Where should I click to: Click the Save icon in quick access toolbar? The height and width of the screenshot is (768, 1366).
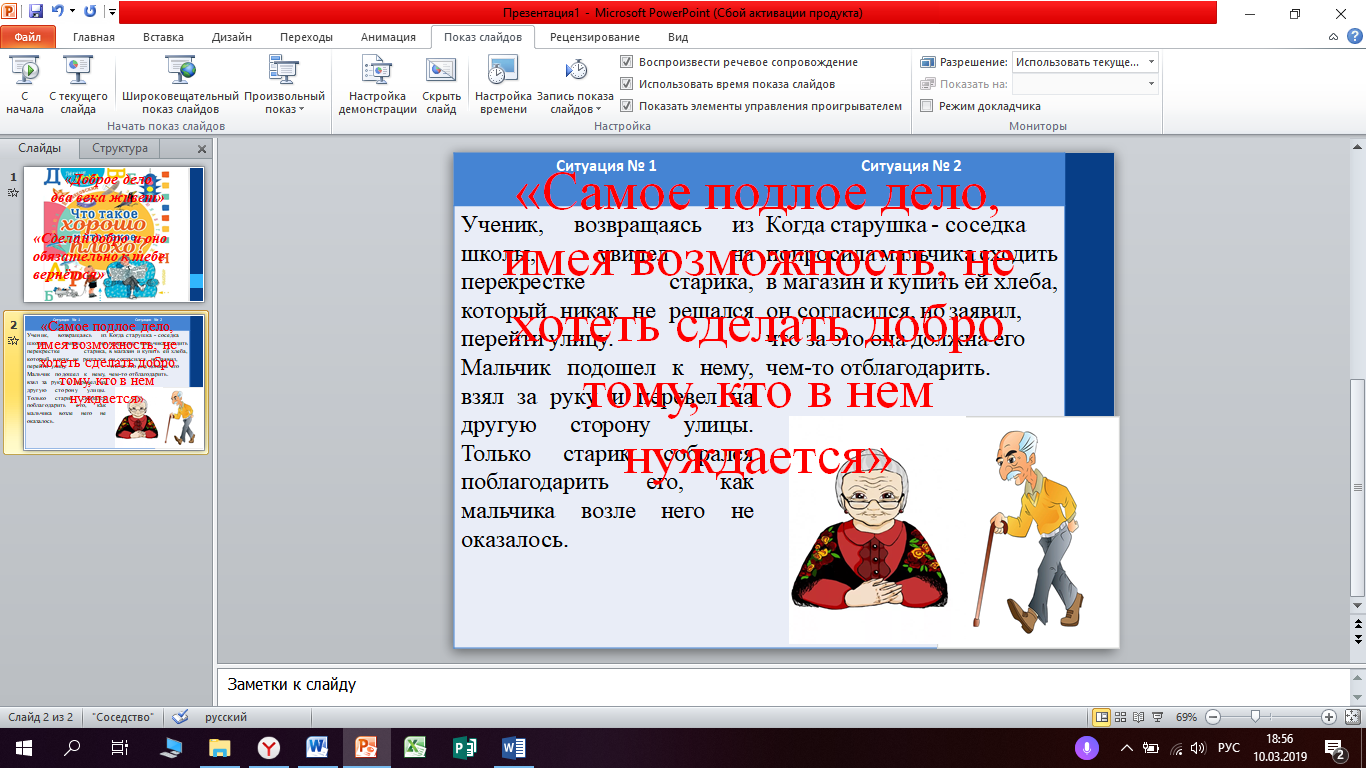[x=36, y=13]
